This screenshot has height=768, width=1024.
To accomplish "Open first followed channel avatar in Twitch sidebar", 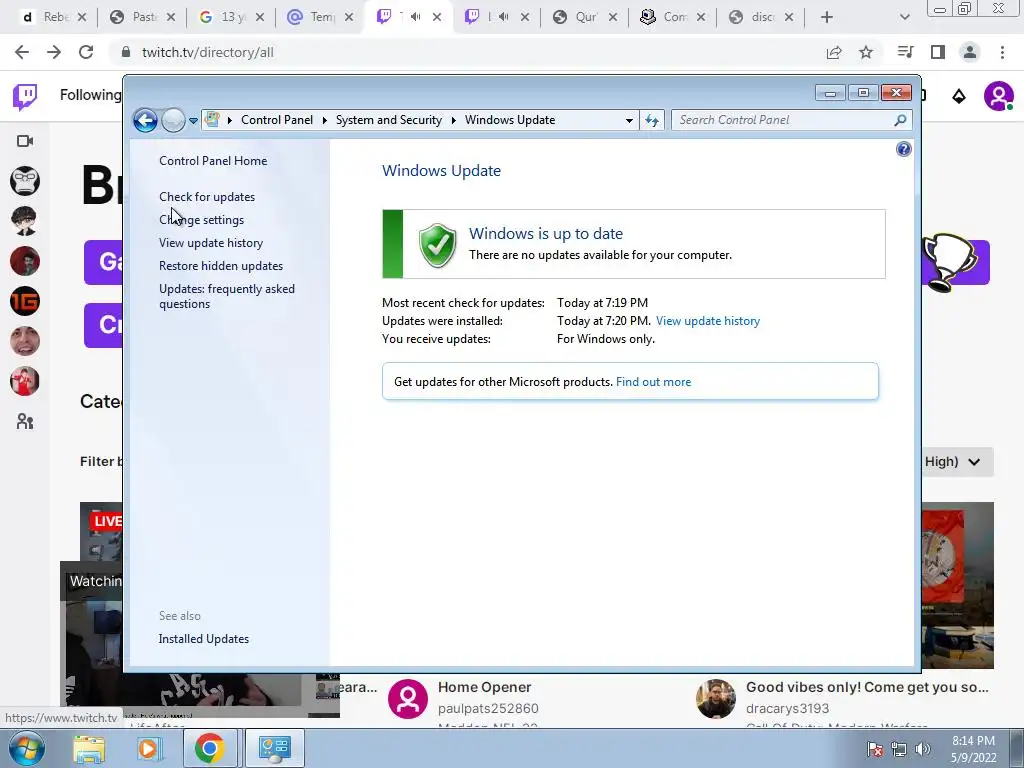I will click(x=25, y=181).
